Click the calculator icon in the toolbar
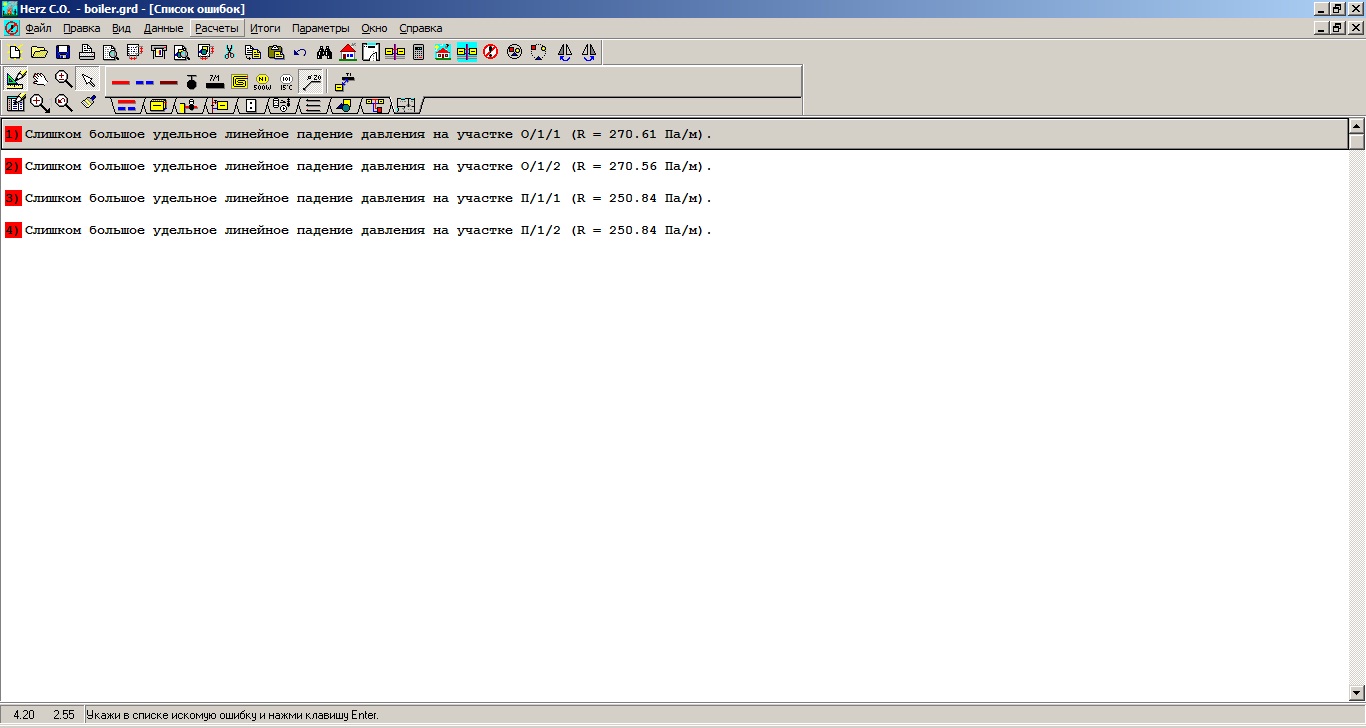Screen dimensions: 1366x728 pos(418,52)
